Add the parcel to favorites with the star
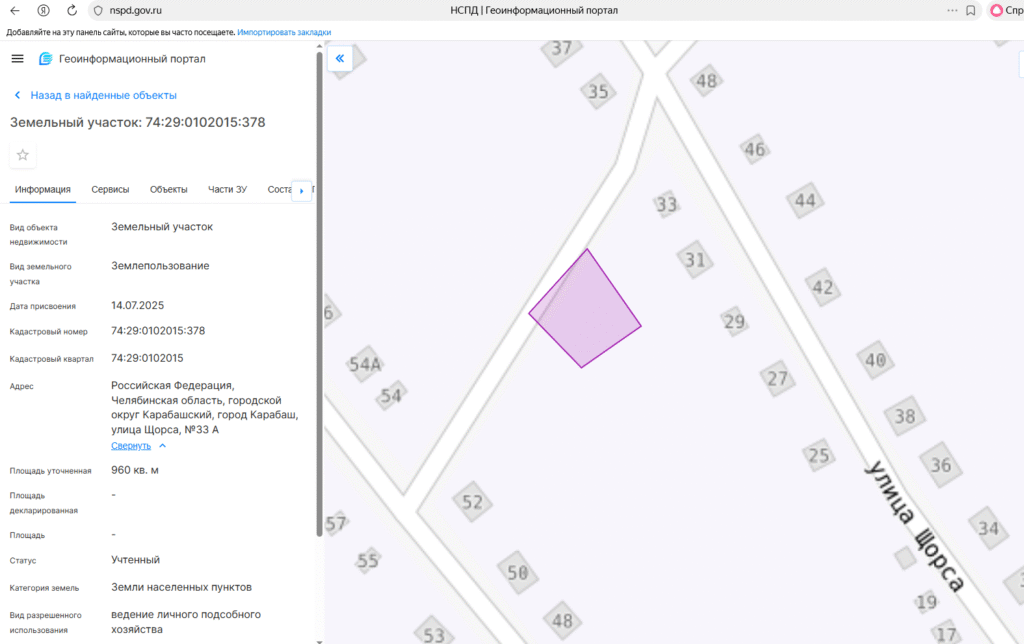Viewport: 1024px width, 644px height. [x=23, y=155]
